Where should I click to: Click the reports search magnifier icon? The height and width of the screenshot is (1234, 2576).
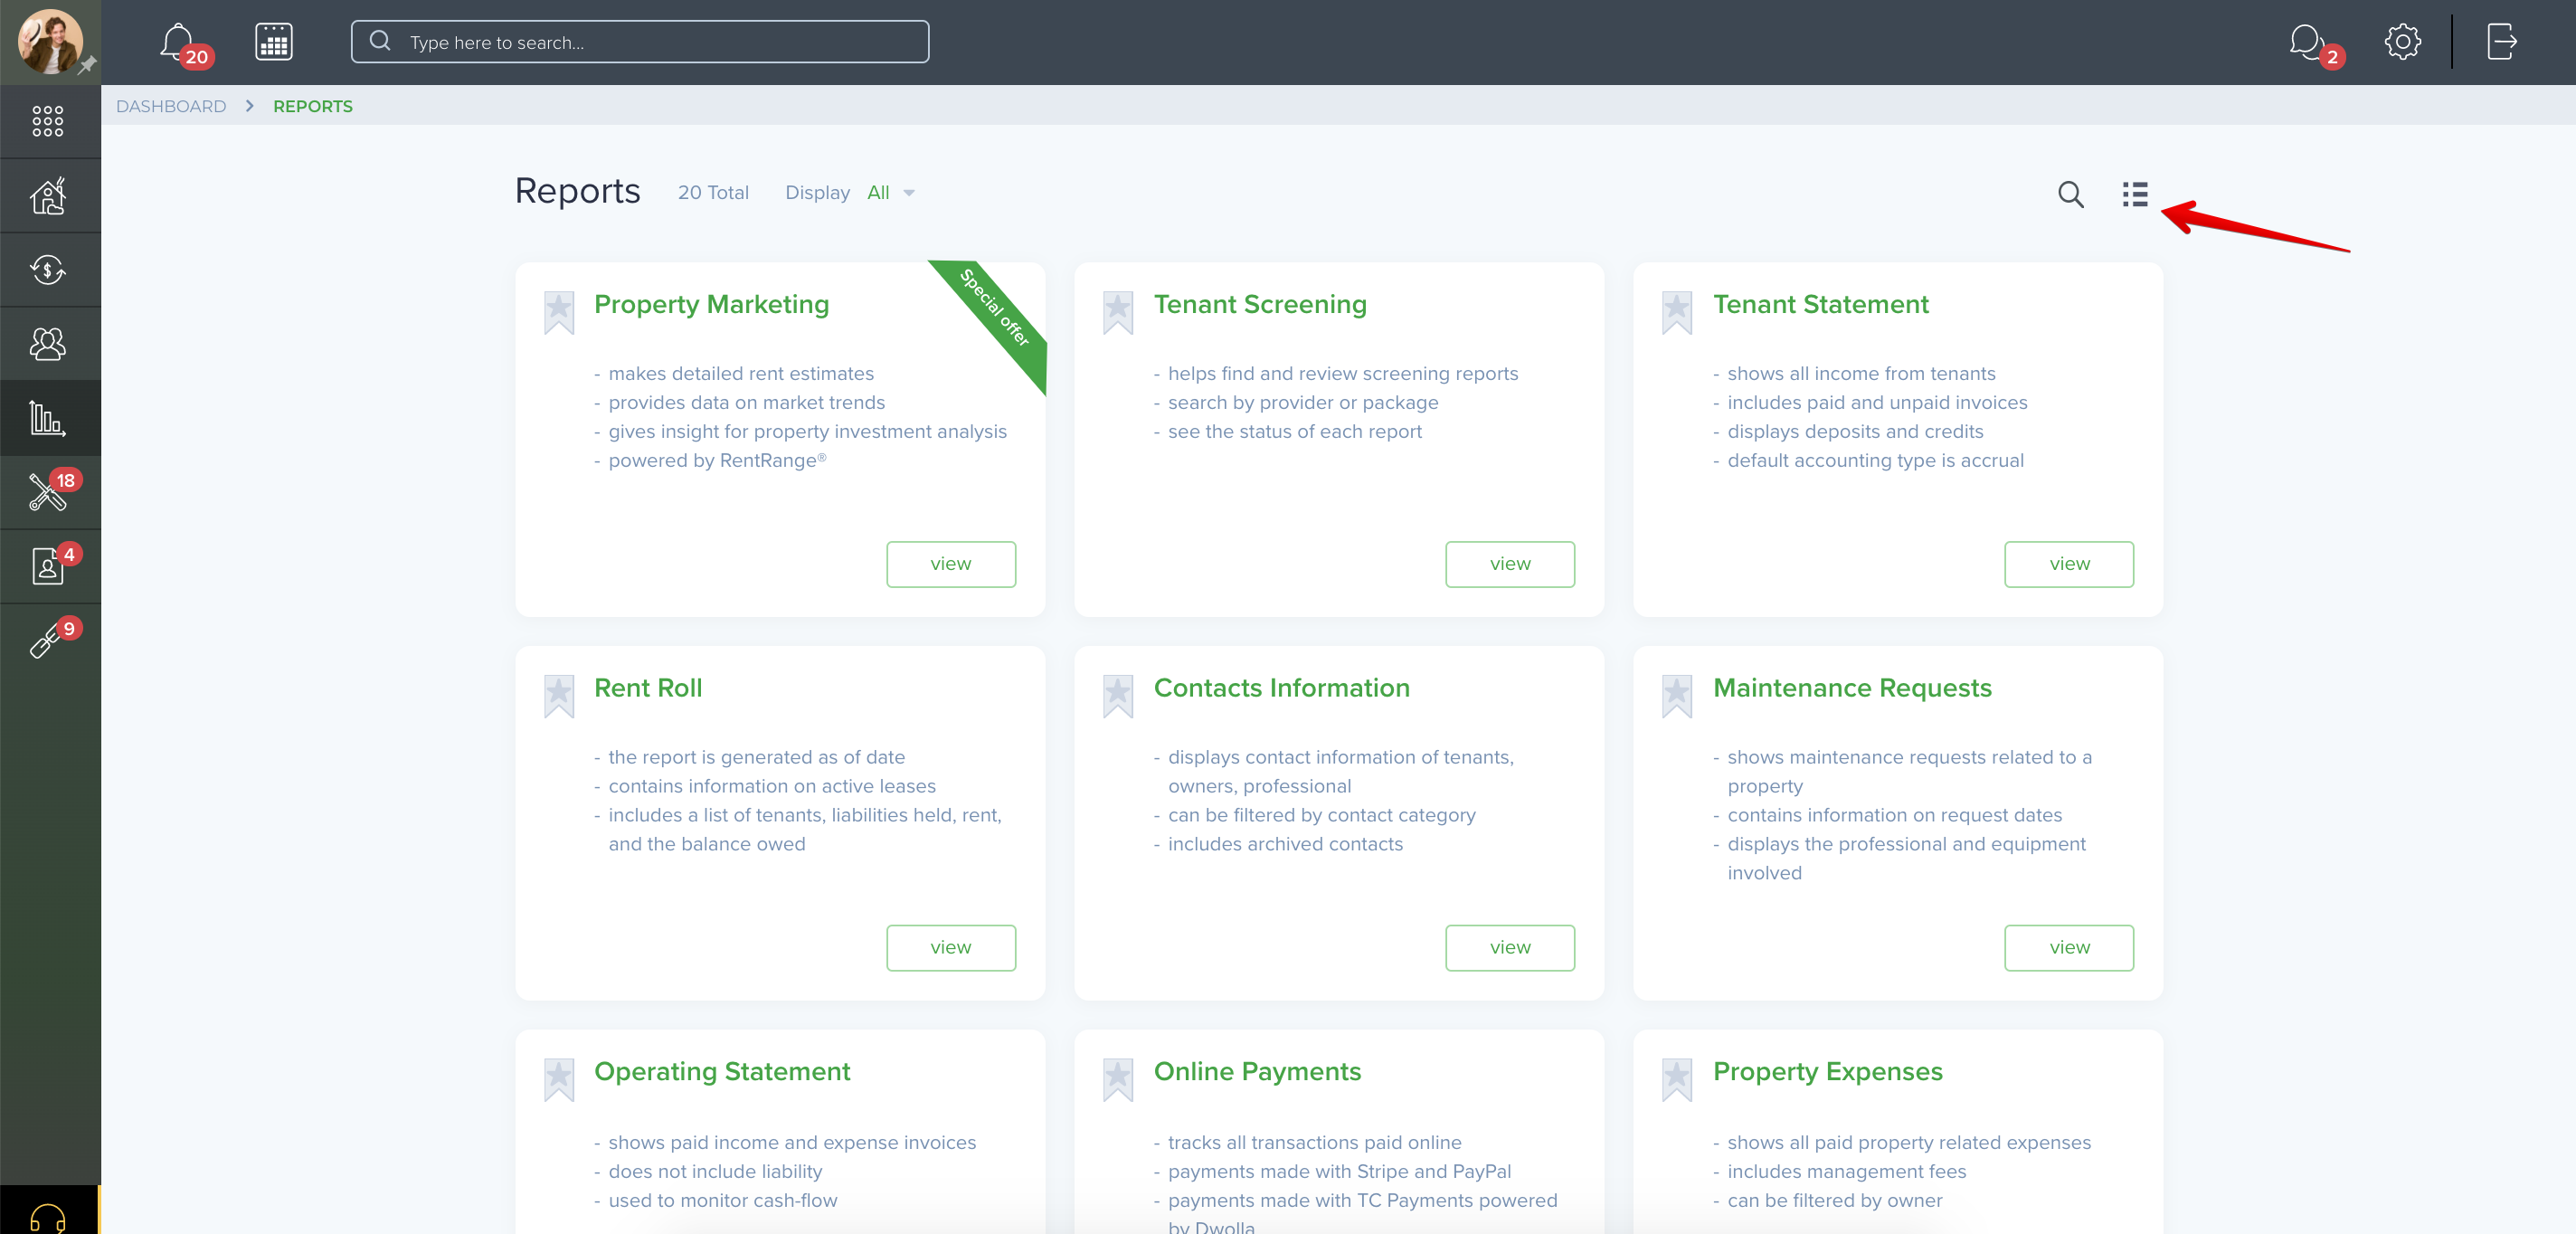(x=2070, y=194)
